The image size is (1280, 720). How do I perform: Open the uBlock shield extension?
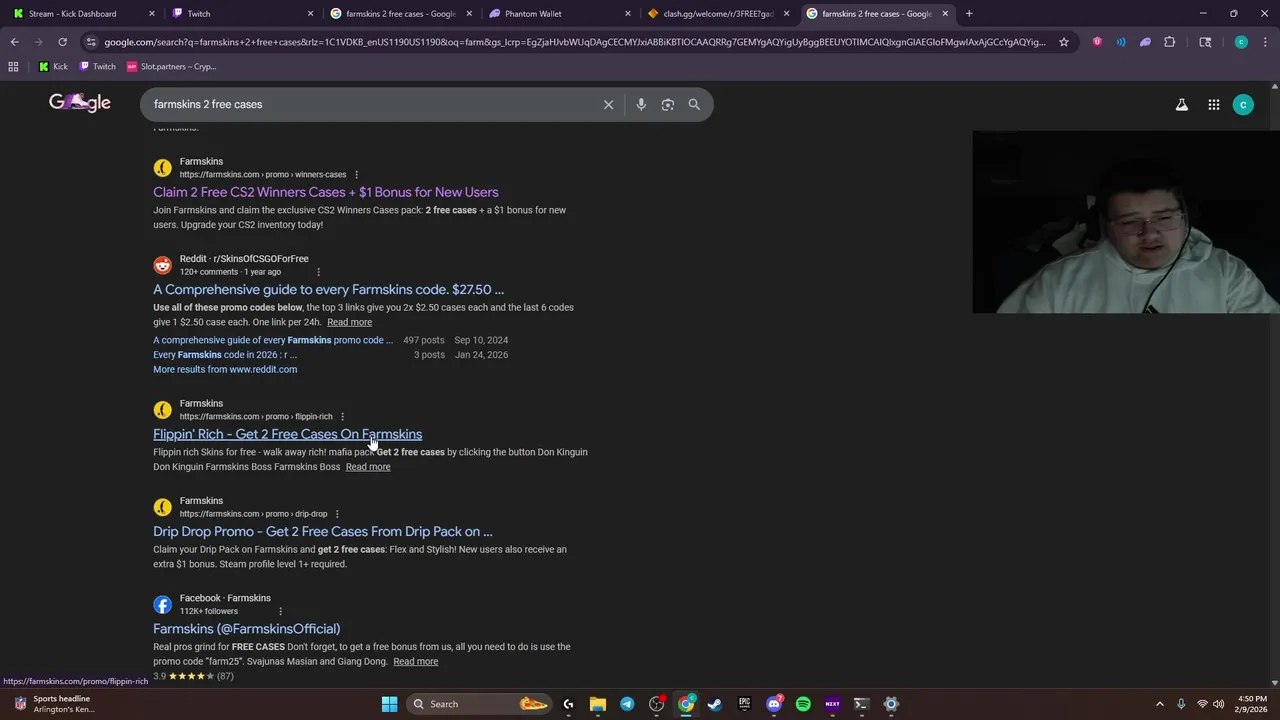(1097, 42)
